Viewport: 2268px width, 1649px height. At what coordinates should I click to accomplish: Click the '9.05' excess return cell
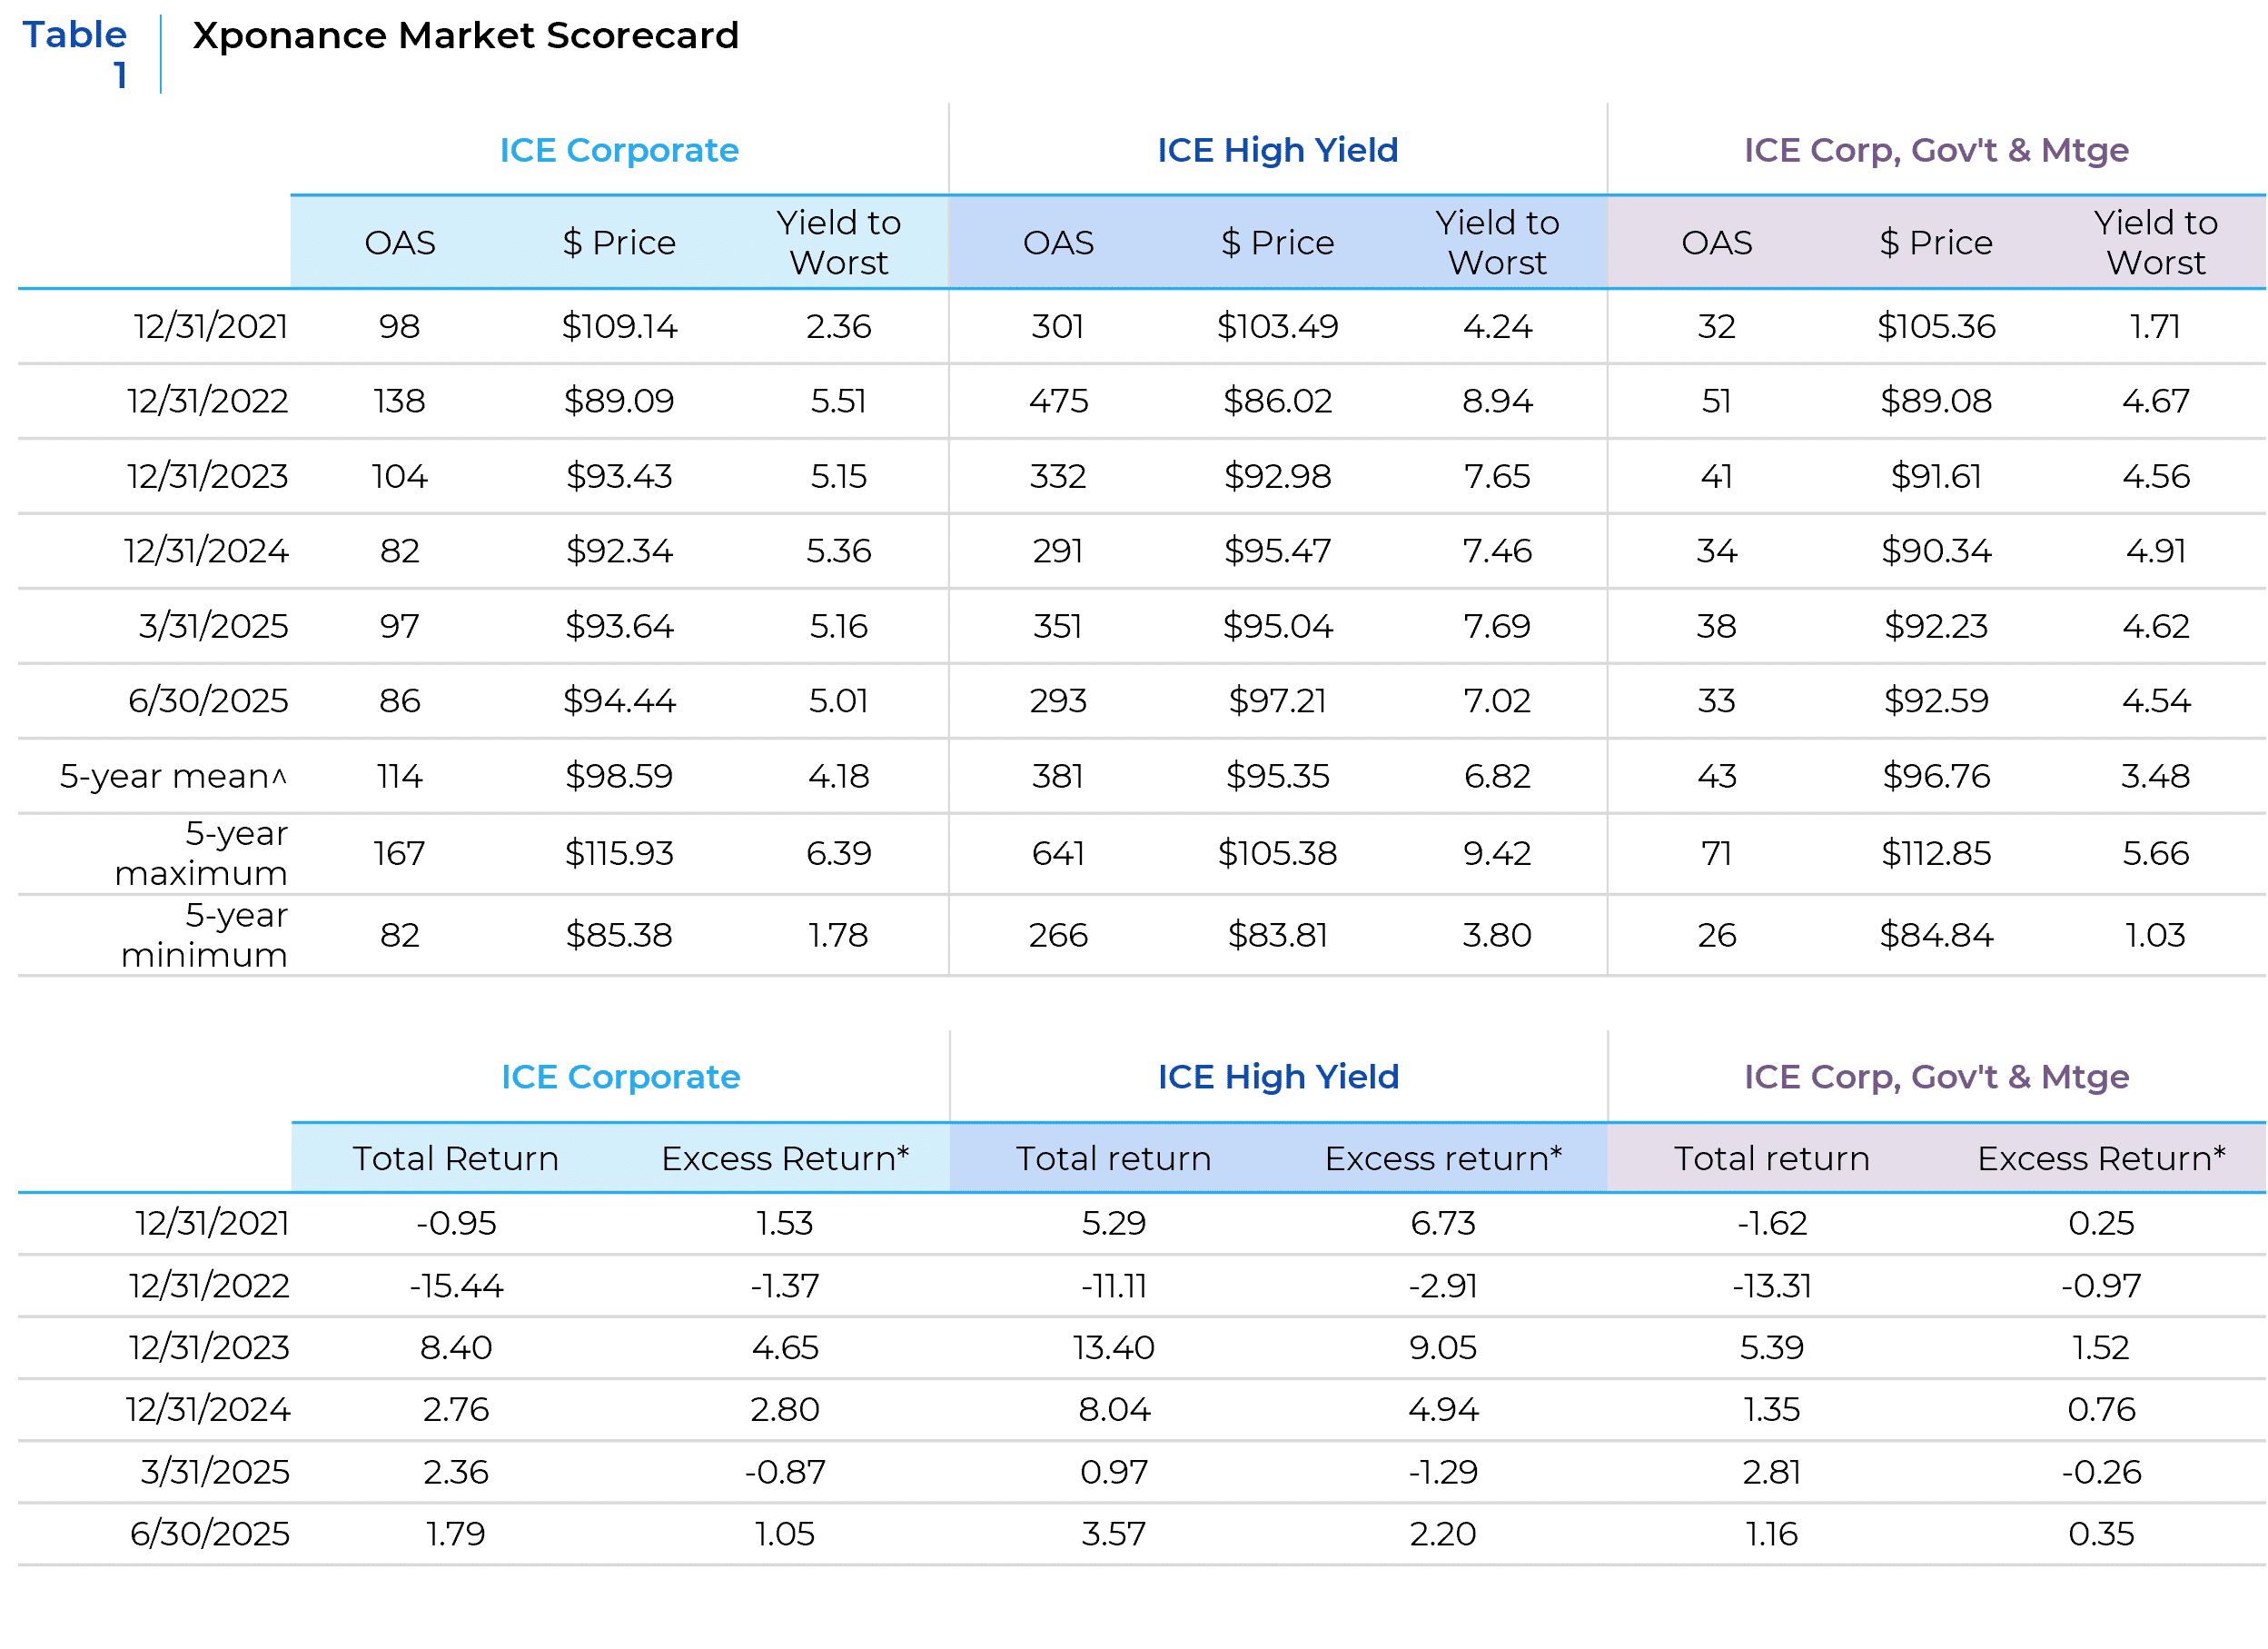pyautogui.click(x=1443, y=1347)
